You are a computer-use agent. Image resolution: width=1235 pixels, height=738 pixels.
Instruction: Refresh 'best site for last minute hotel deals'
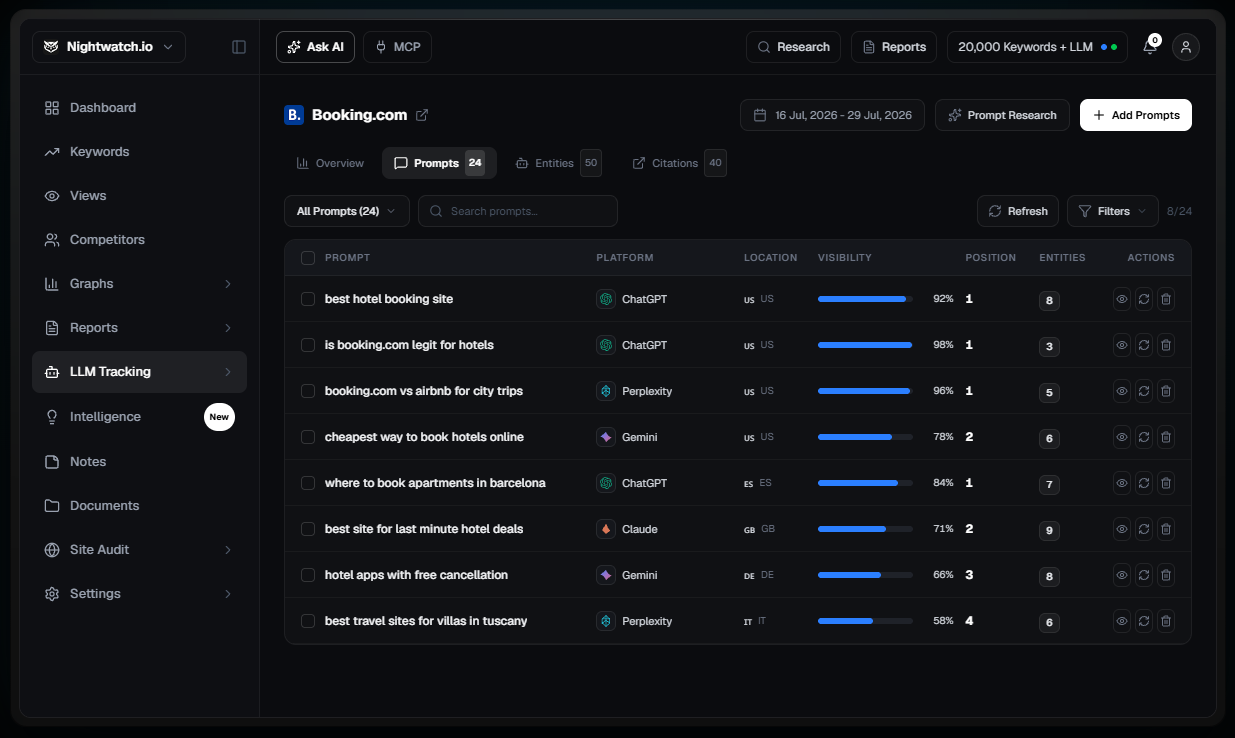(1144, 529)
